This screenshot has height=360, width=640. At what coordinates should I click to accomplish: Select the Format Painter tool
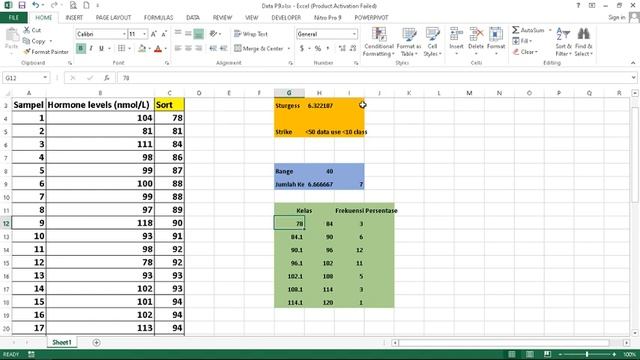tap(46, 52)
